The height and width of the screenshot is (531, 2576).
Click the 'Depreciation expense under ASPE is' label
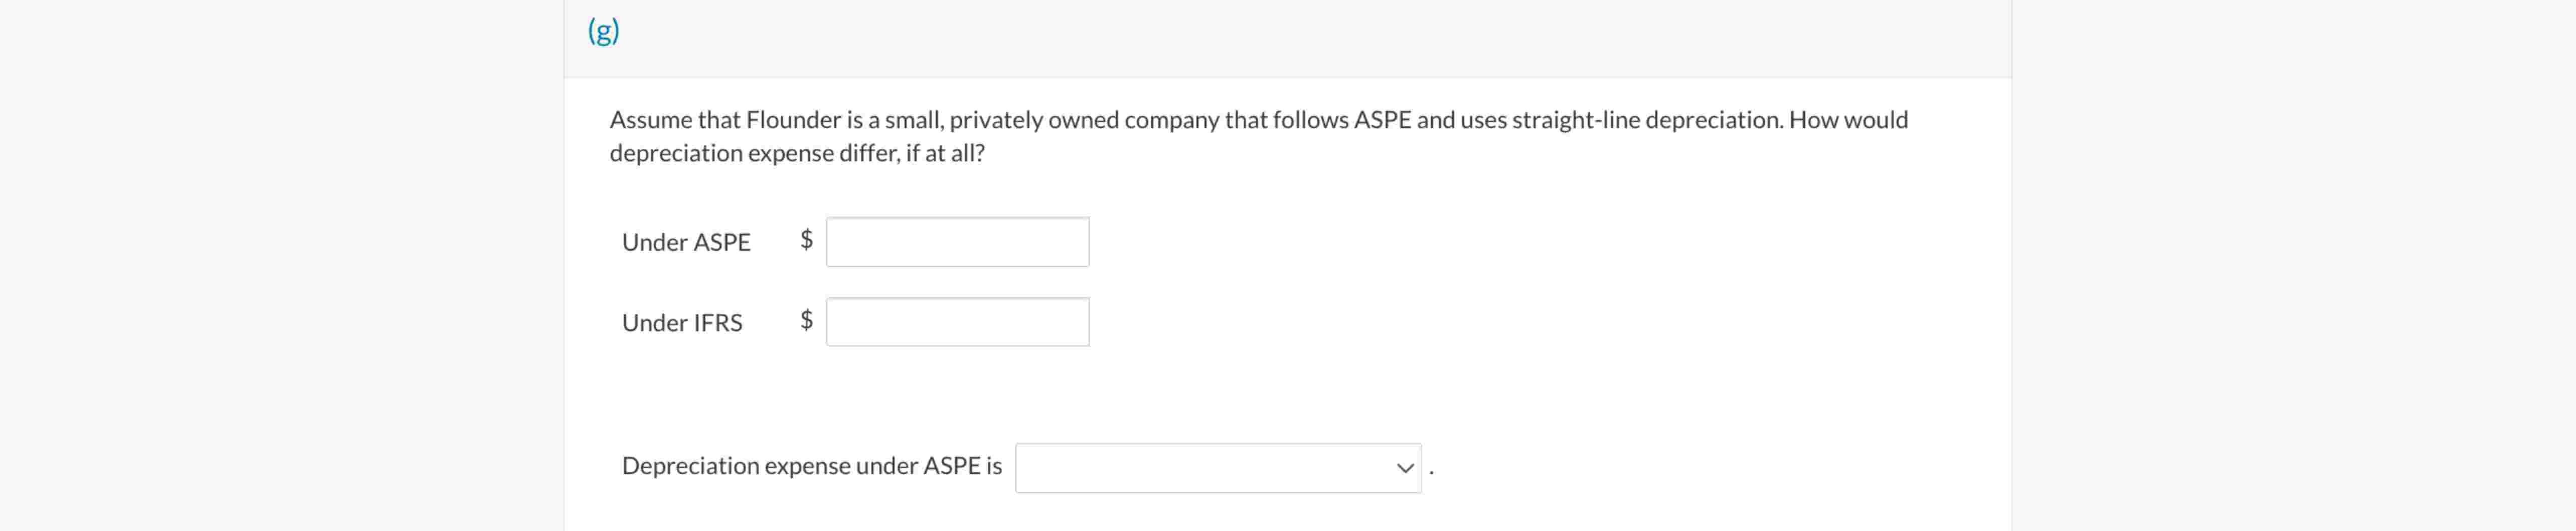click(811, 466)
